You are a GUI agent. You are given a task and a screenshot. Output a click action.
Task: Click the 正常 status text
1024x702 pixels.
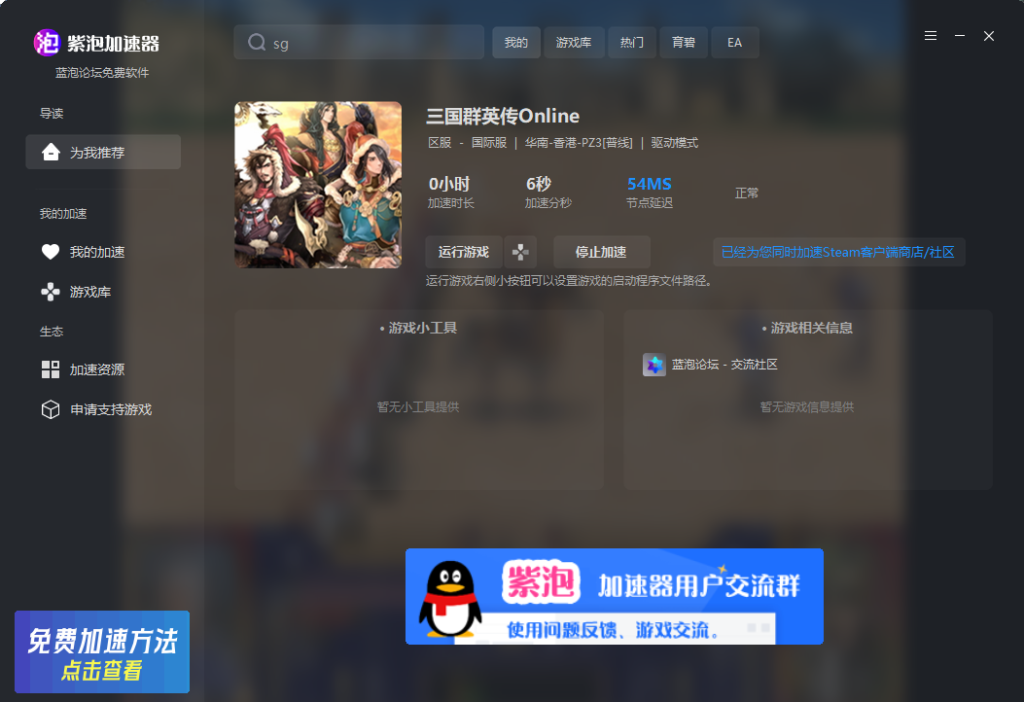click(746, 193)
